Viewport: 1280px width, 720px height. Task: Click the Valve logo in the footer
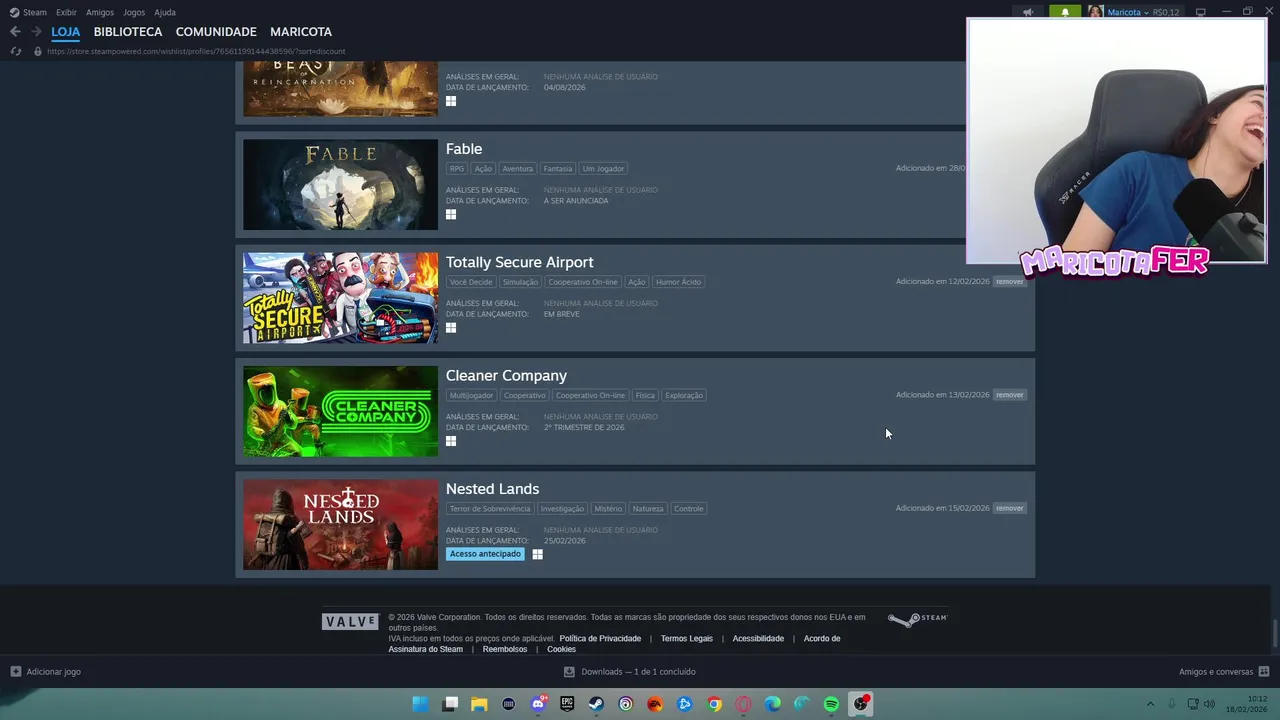(350, 622)
